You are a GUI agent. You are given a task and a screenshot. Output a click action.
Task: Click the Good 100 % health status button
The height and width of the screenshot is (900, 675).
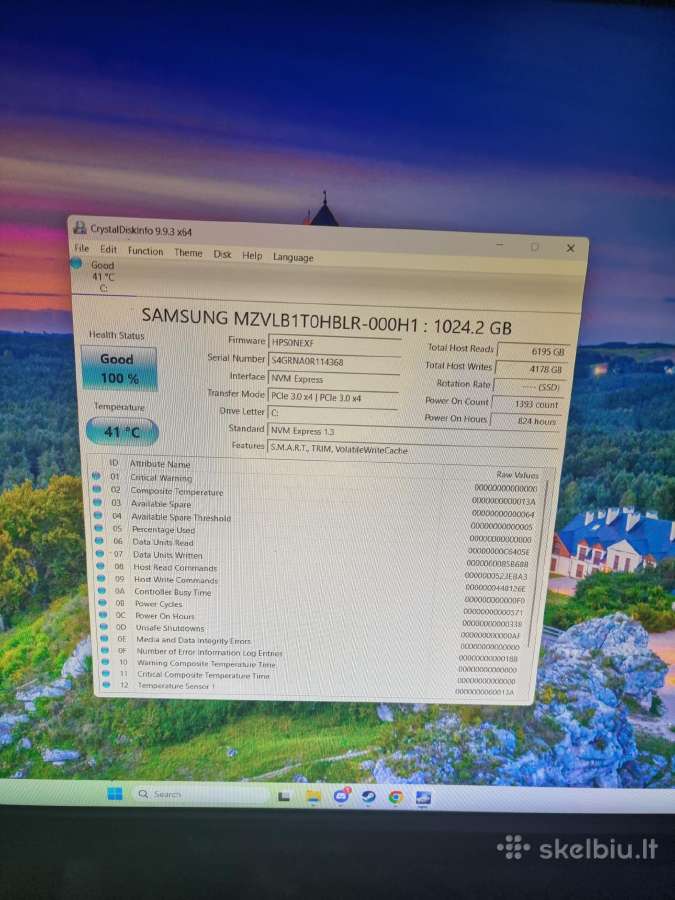tap(119, 368)
